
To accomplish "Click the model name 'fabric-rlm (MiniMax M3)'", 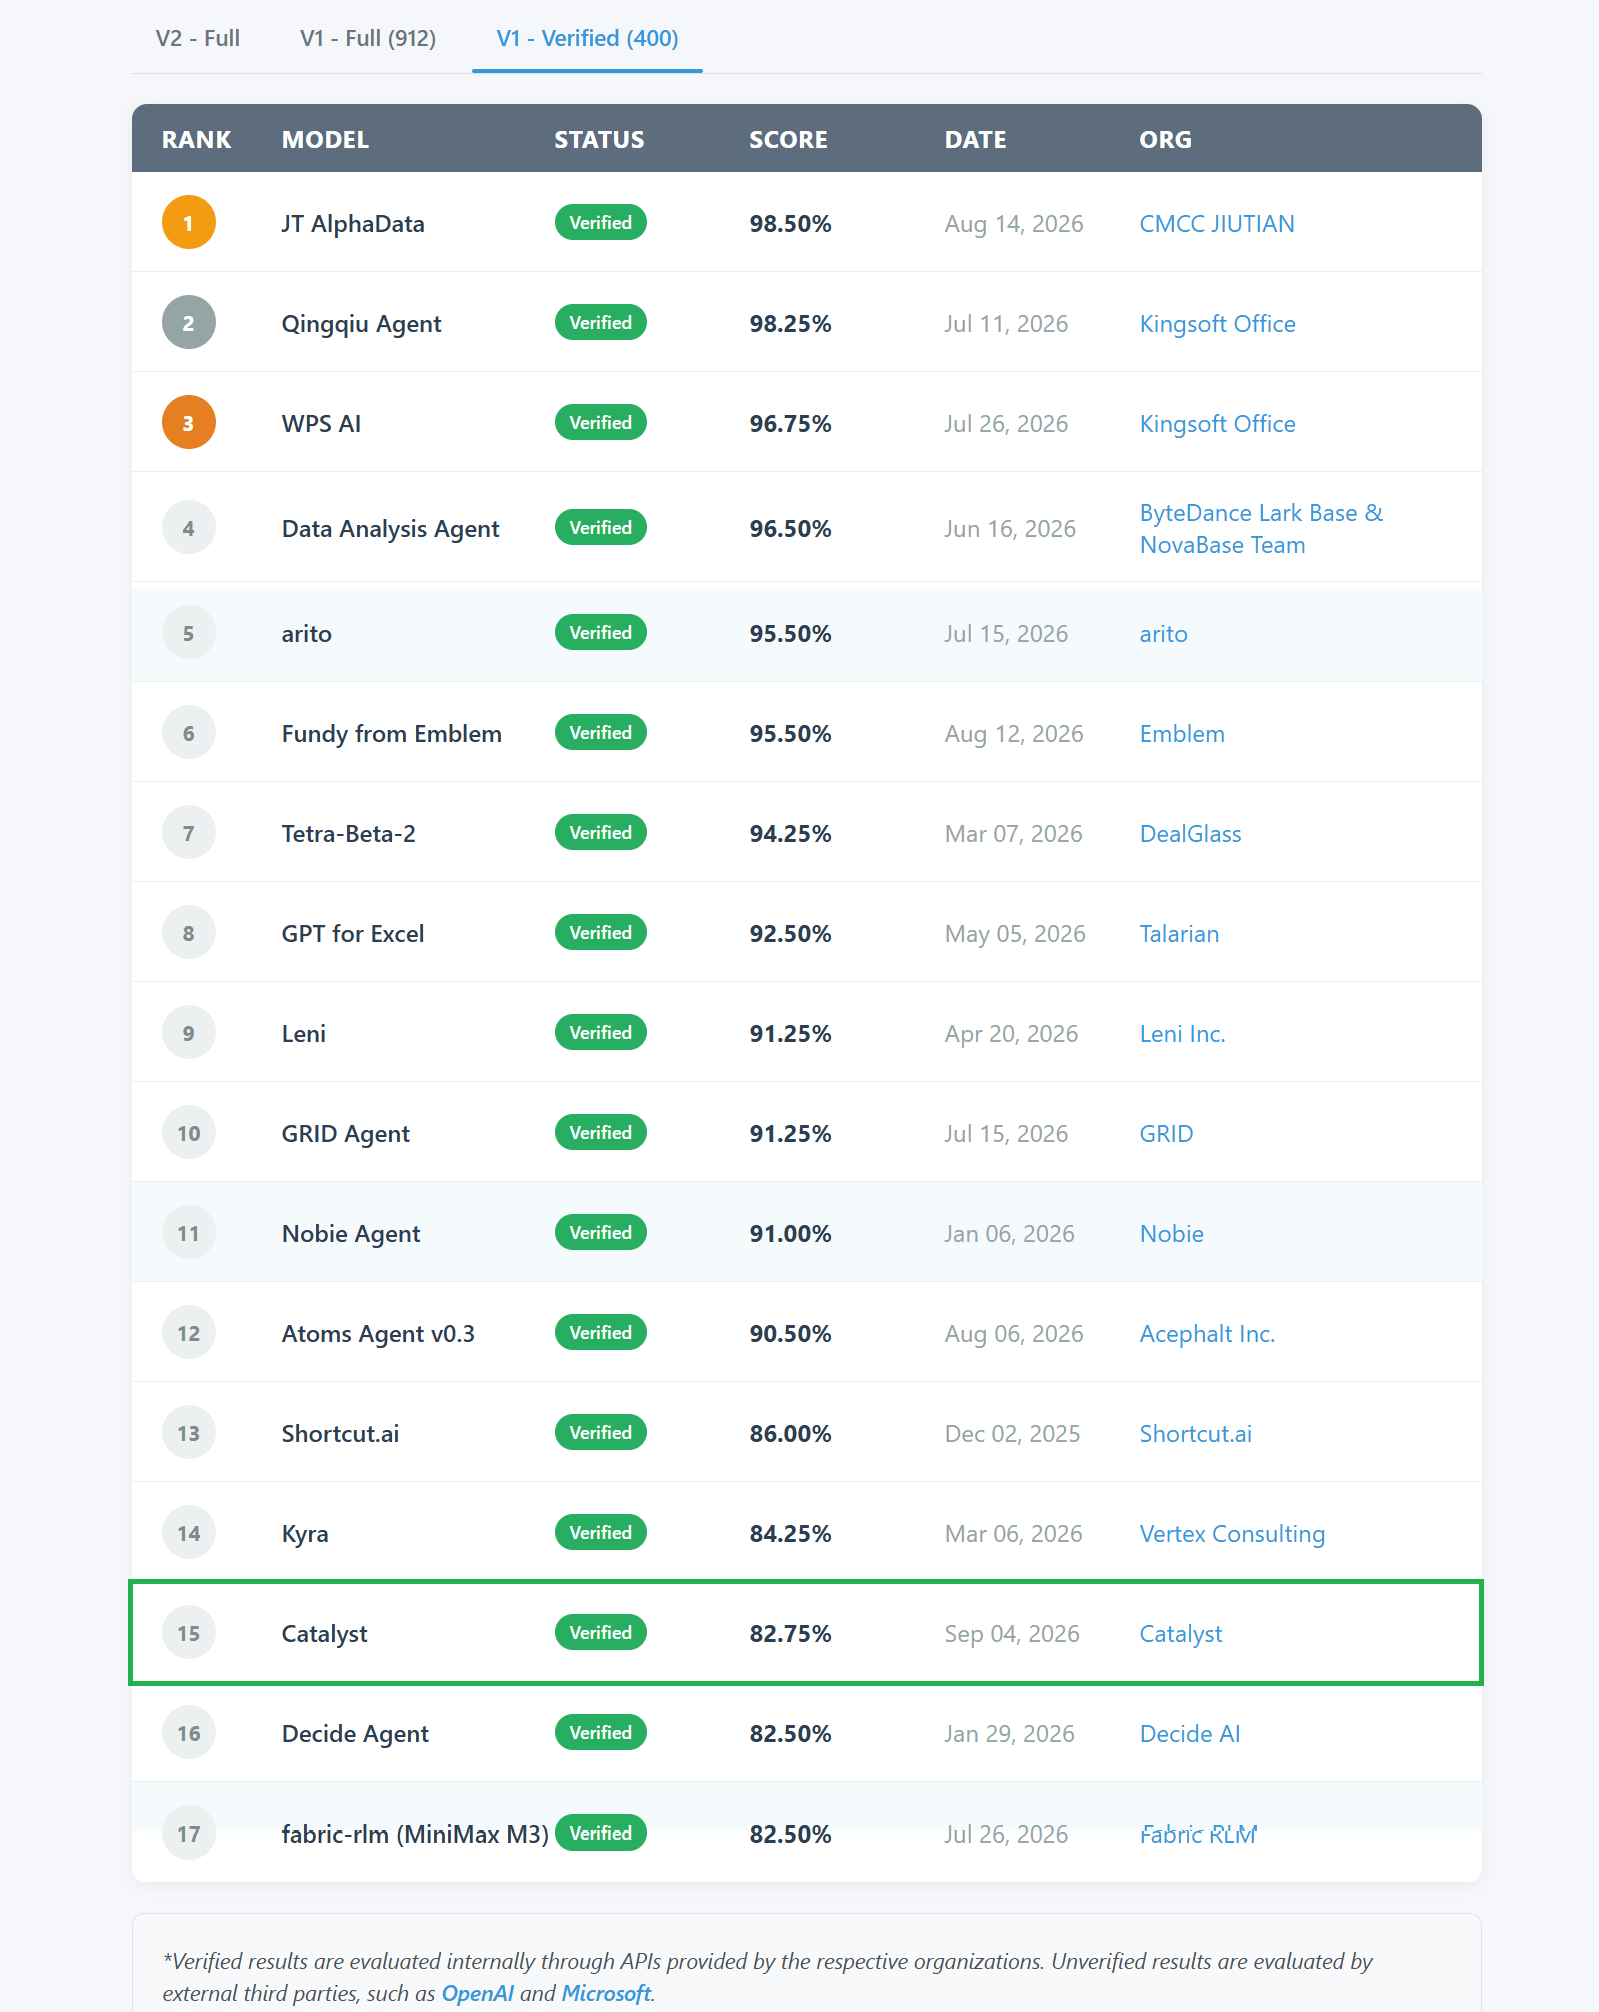I will tap(415, 1834).
